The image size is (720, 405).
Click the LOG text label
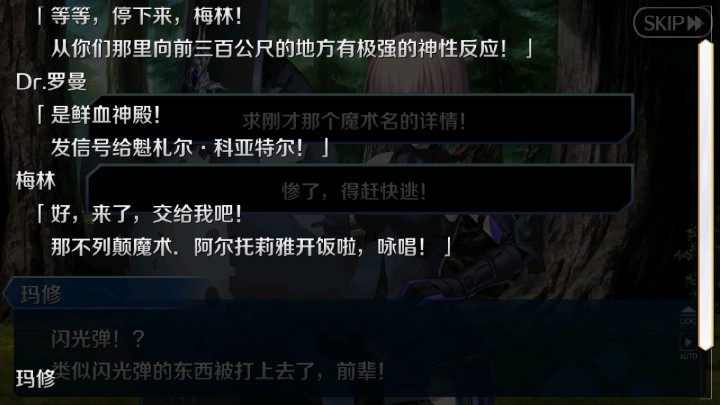click(x=688, y=321)
